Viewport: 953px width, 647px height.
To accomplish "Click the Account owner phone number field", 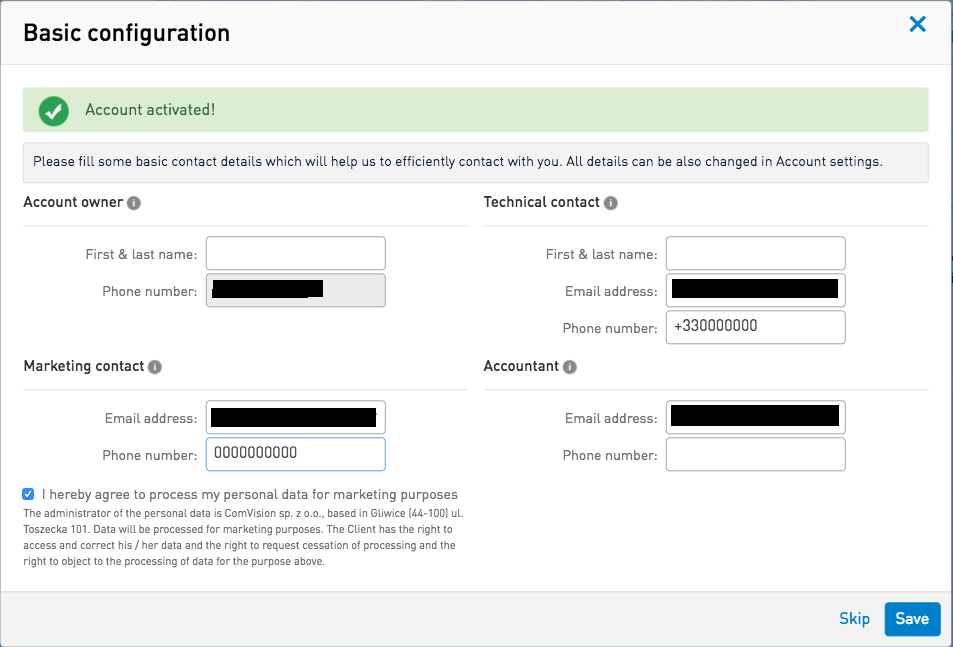I will [295, 290].
